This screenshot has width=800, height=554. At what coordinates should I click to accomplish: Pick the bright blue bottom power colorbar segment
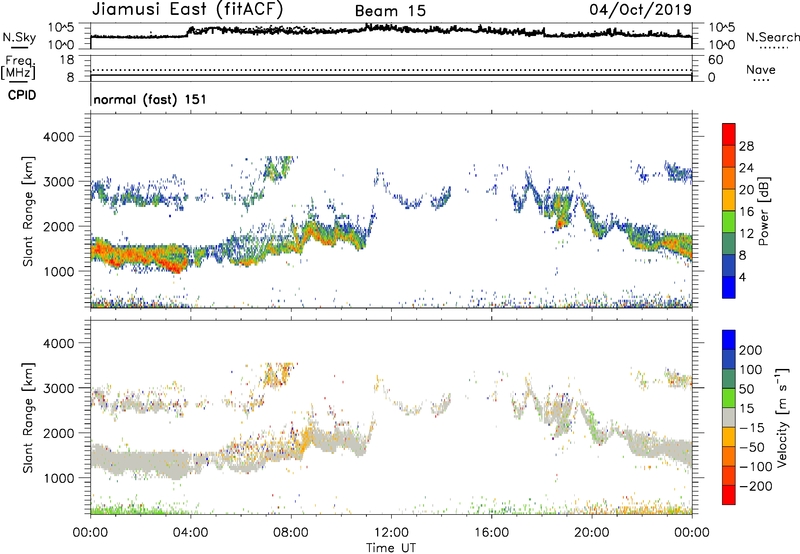[x=729, y=287]
